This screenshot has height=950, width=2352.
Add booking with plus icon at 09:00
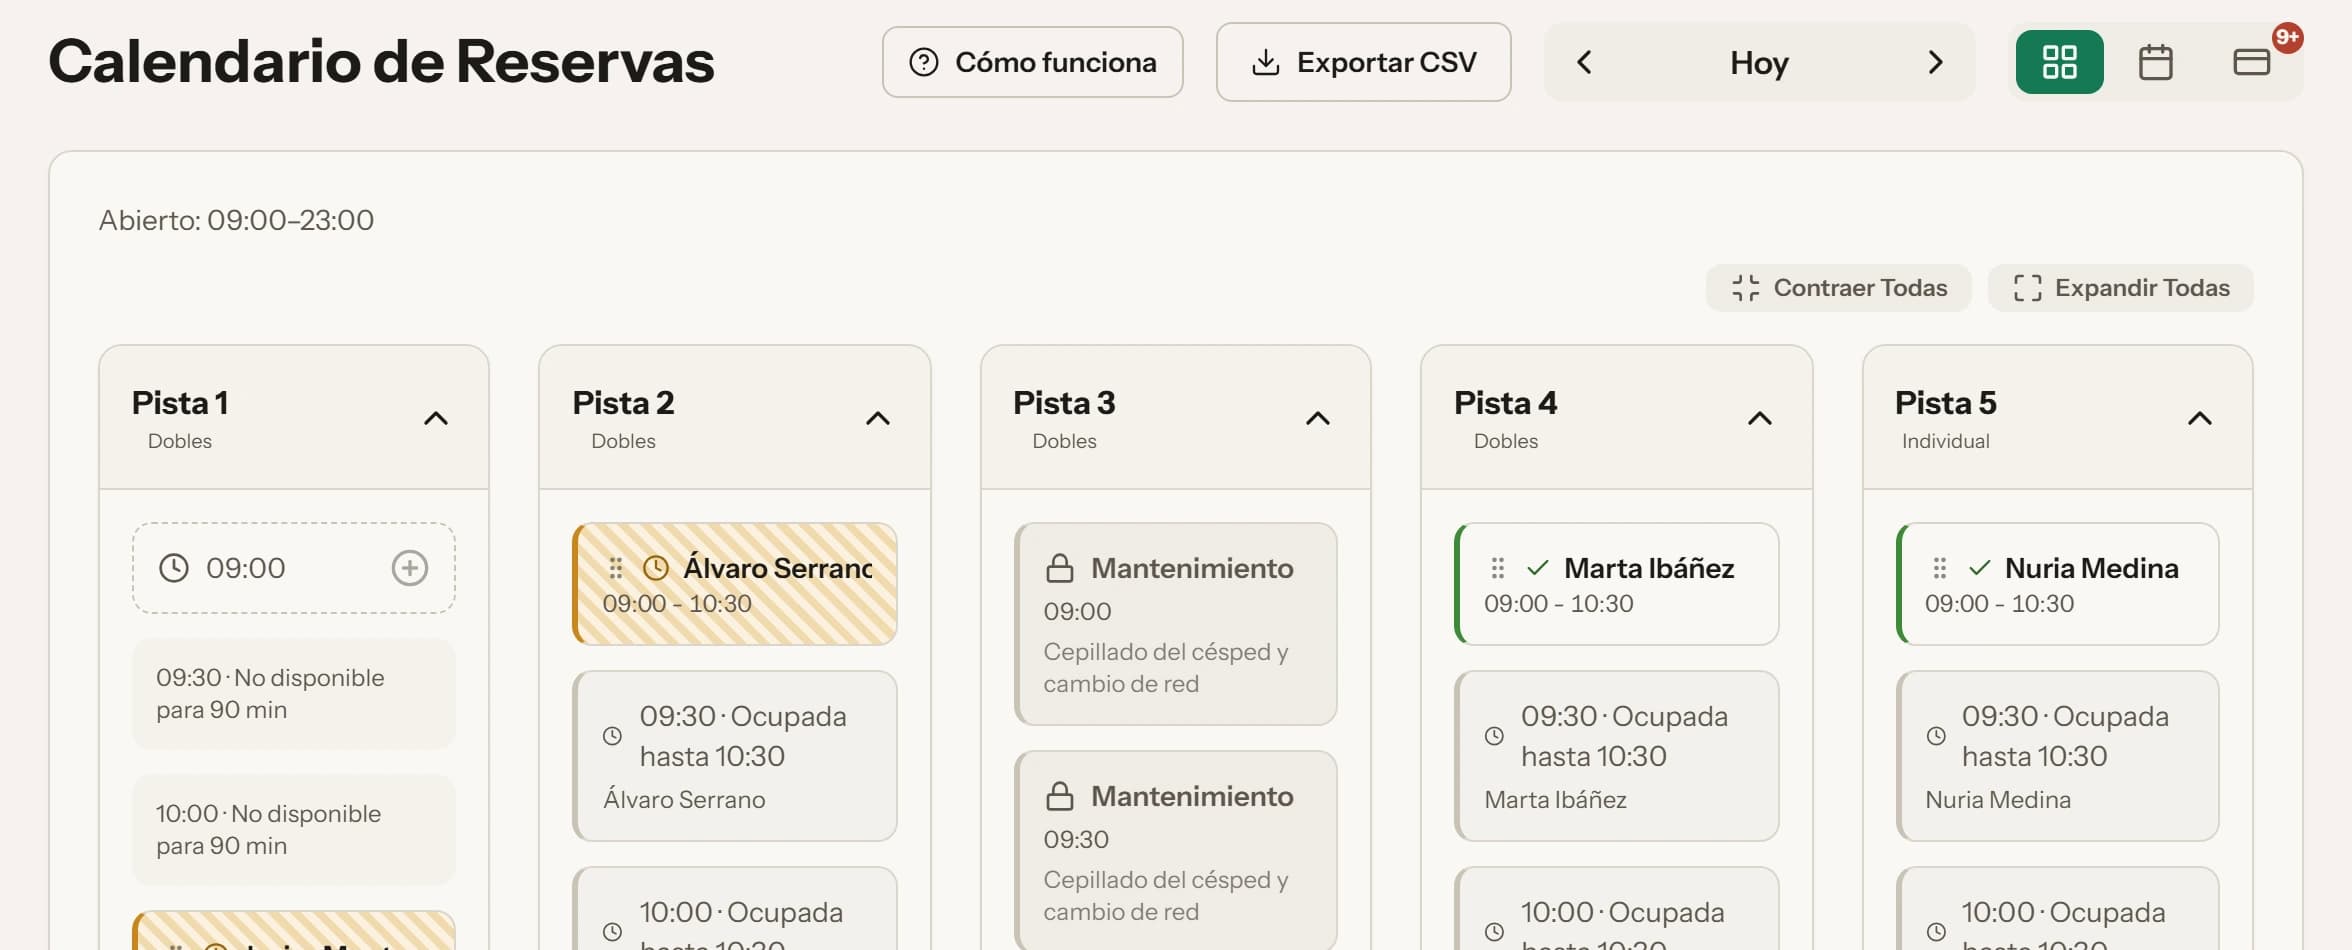409,568
